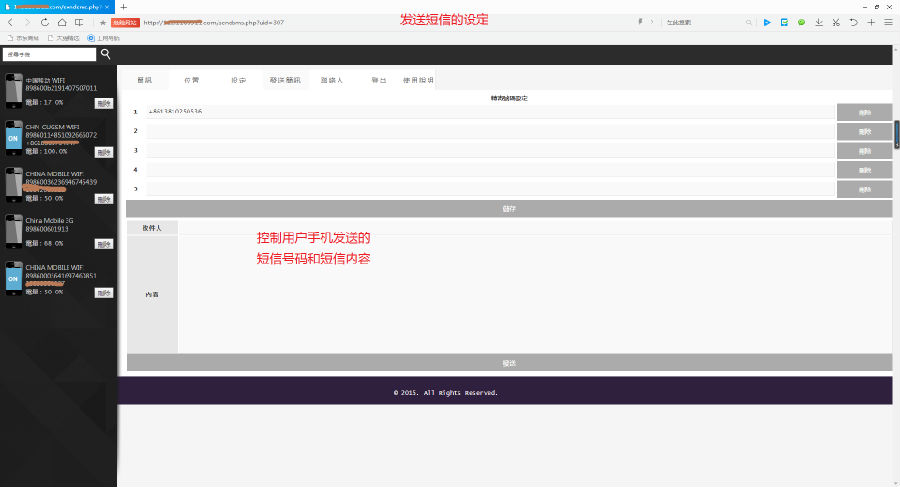Click the message content text area
This screenshot has height=487, width=900.
pyautogui.click(x=535, y=294)
